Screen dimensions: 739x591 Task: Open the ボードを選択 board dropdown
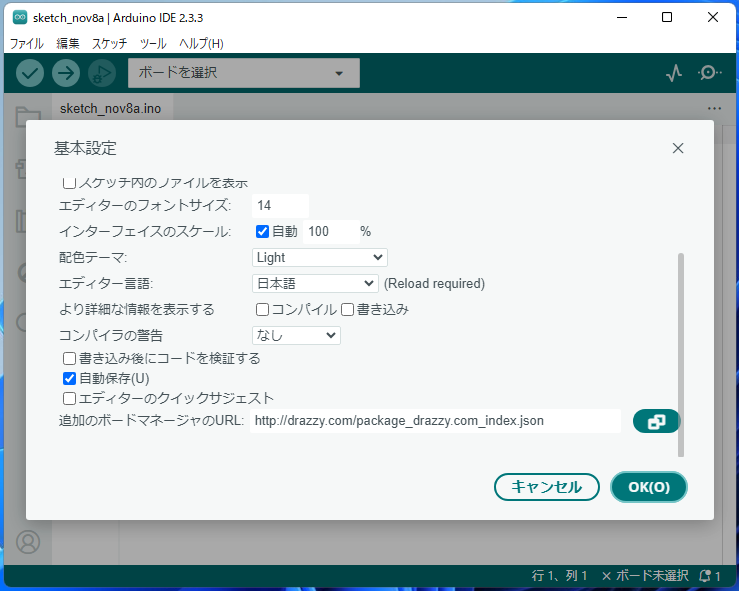pos(244,73)
